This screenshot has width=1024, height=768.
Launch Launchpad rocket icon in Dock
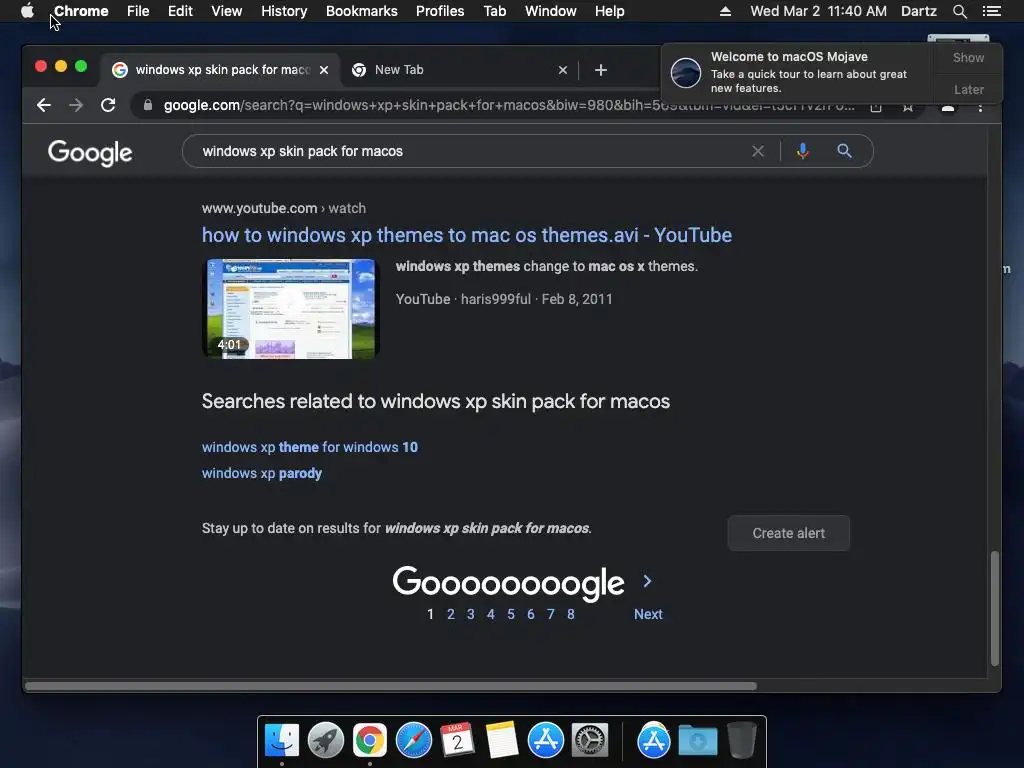(x=326, y=740)
